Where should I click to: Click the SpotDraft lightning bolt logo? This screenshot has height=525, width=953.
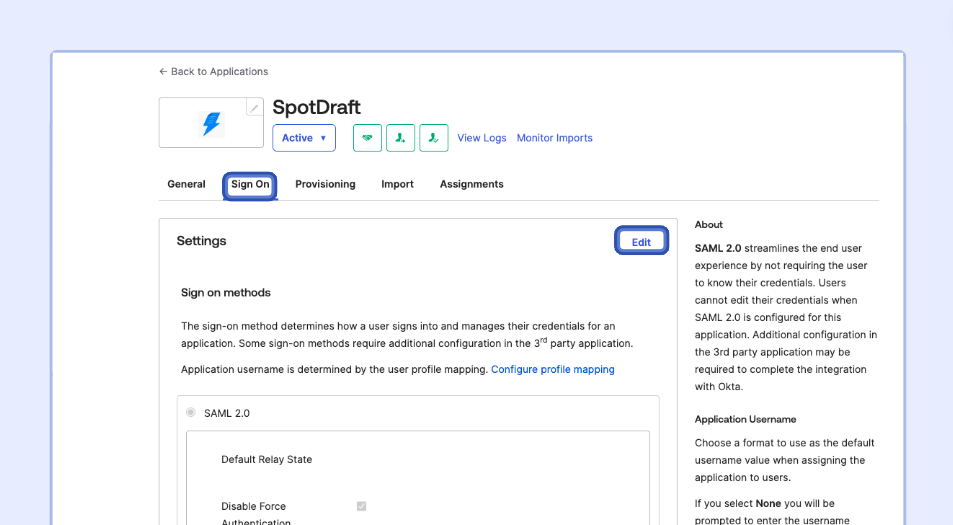pos(212,124)
